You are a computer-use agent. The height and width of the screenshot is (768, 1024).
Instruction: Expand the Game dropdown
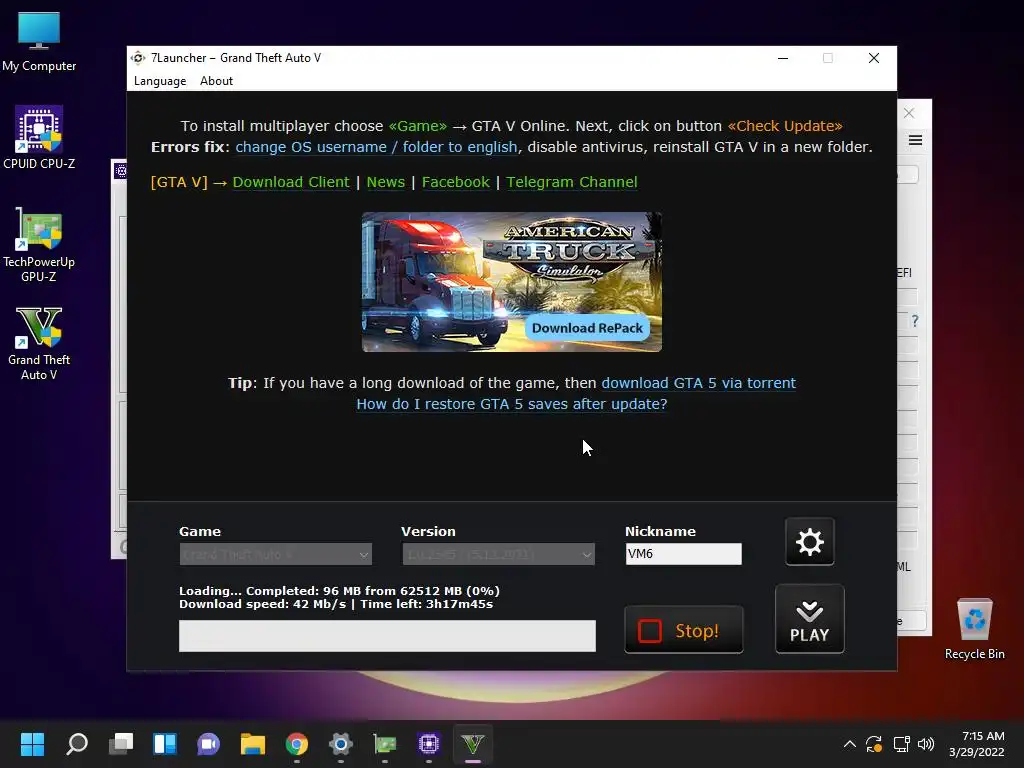pyautogui.click(x=276, y=554)
